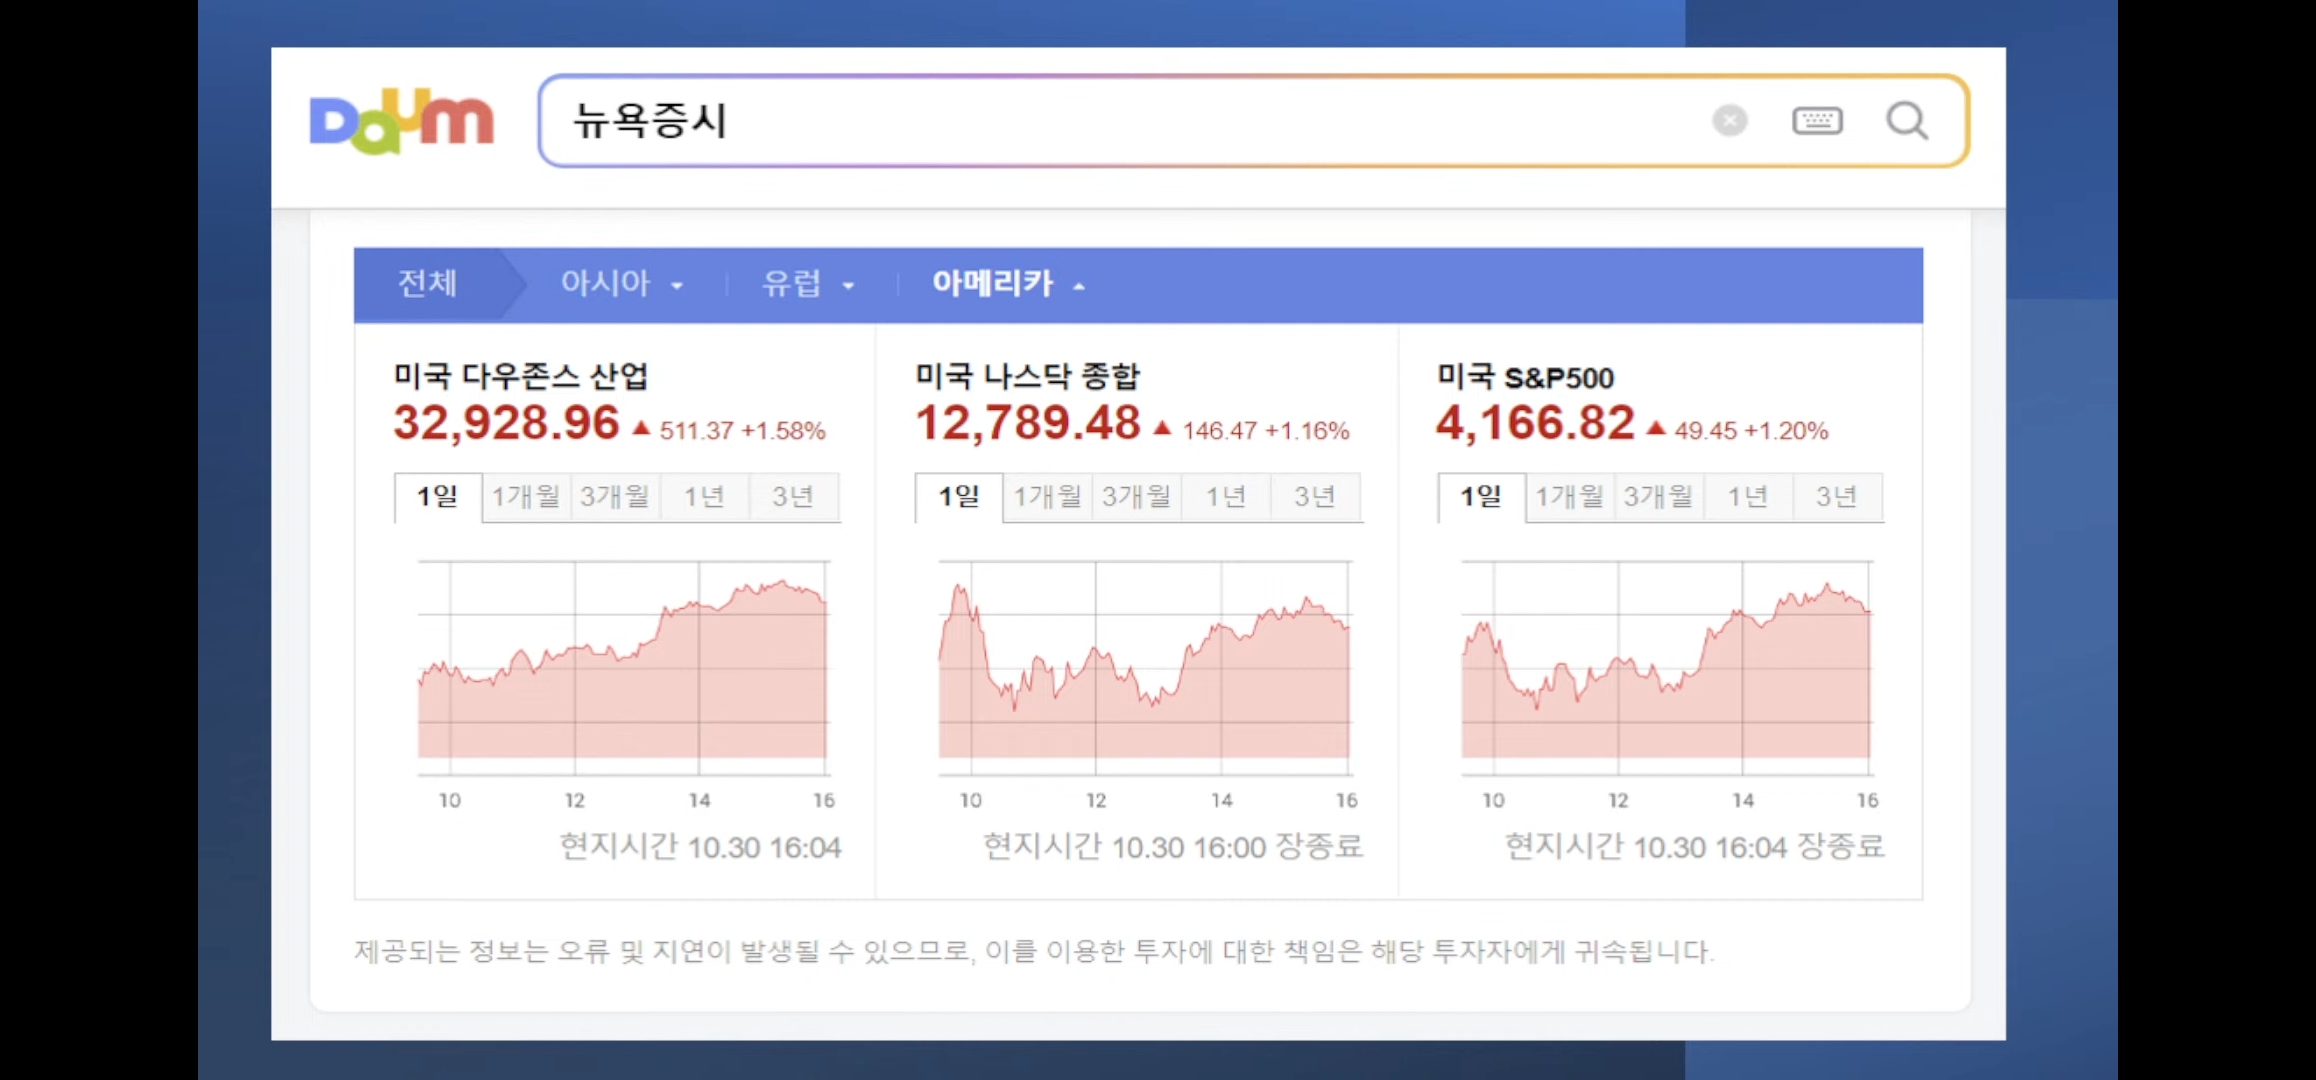This screenshot has width=2316, height=1080.
Task: Select 1개월 tab for S&P500
Action: coord(1570,497)
